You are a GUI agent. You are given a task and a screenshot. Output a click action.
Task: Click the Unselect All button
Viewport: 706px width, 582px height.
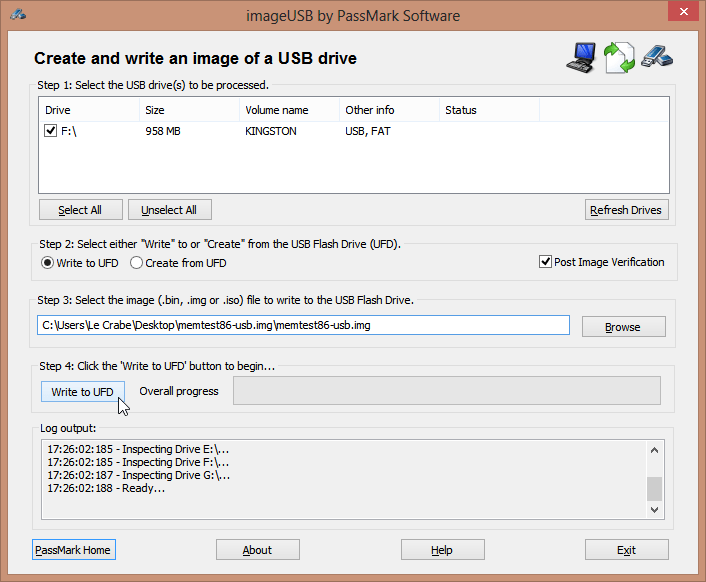(169, 210)
